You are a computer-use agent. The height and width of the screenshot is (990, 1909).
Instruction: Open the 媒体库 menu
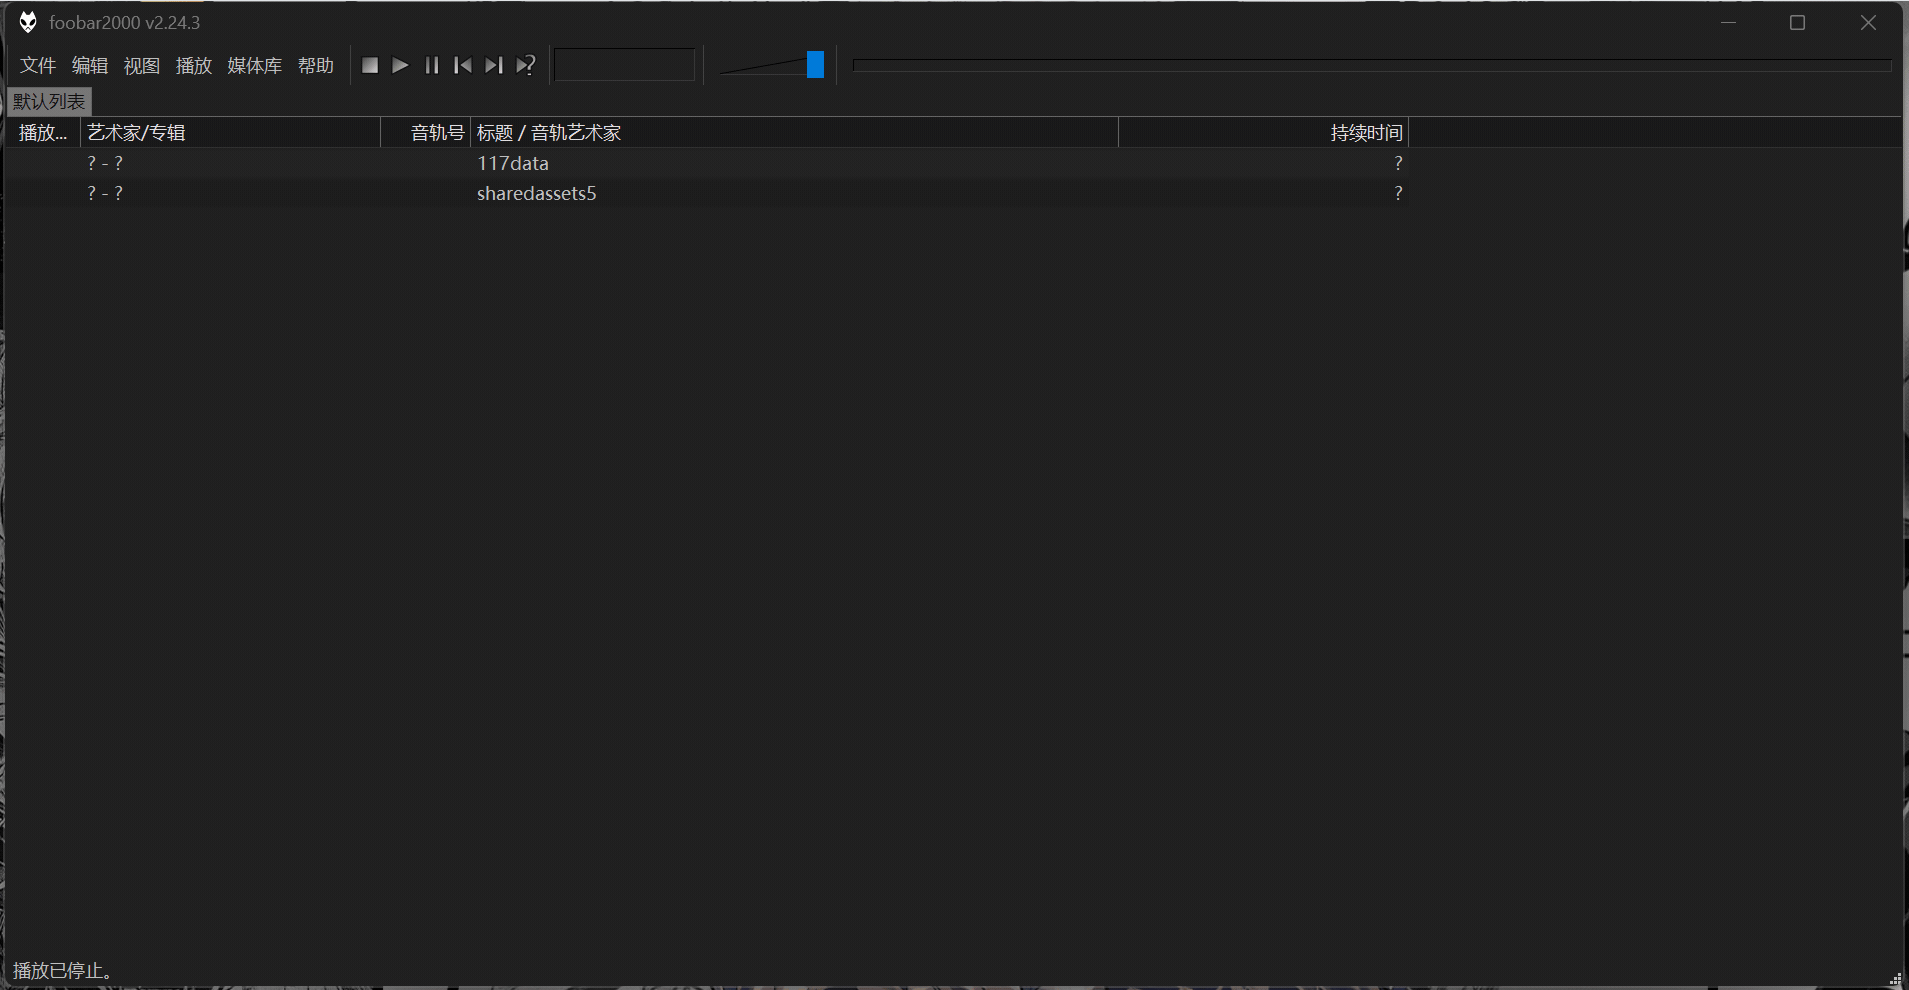(255, 65)
